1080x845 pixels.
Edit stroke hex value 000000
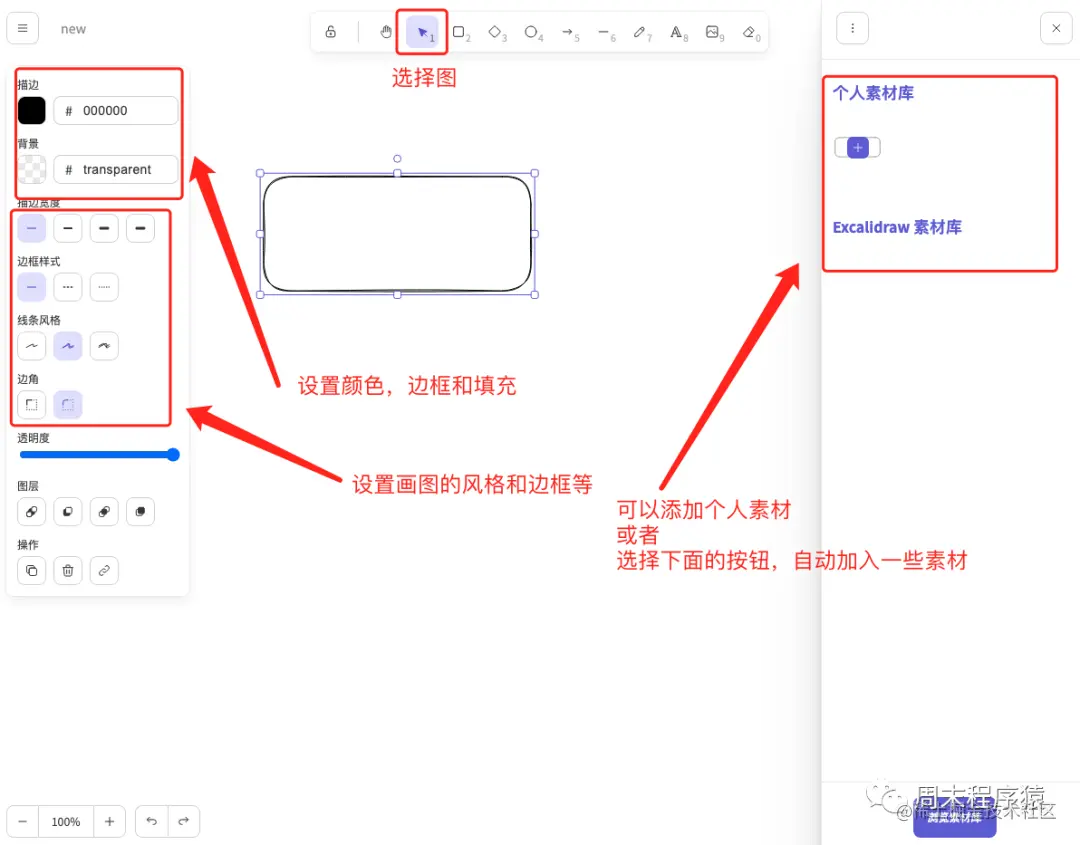coord(116,110)
